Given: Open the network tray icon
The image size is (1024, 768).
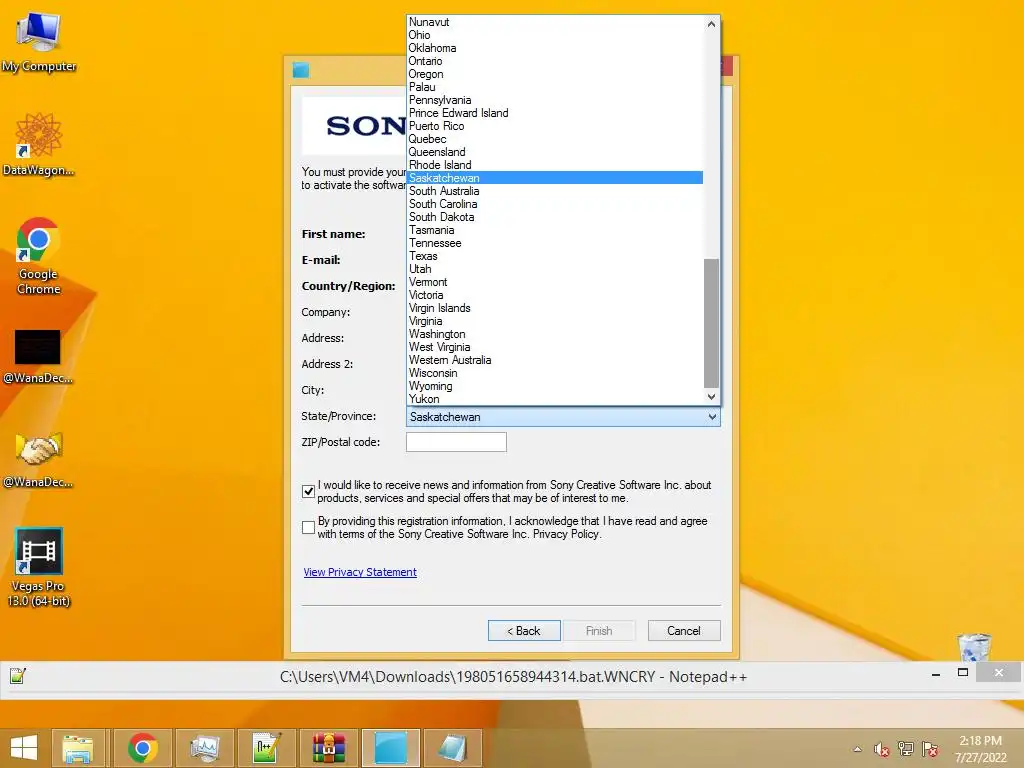Looking at the screenshot, I should coord(906,749).
